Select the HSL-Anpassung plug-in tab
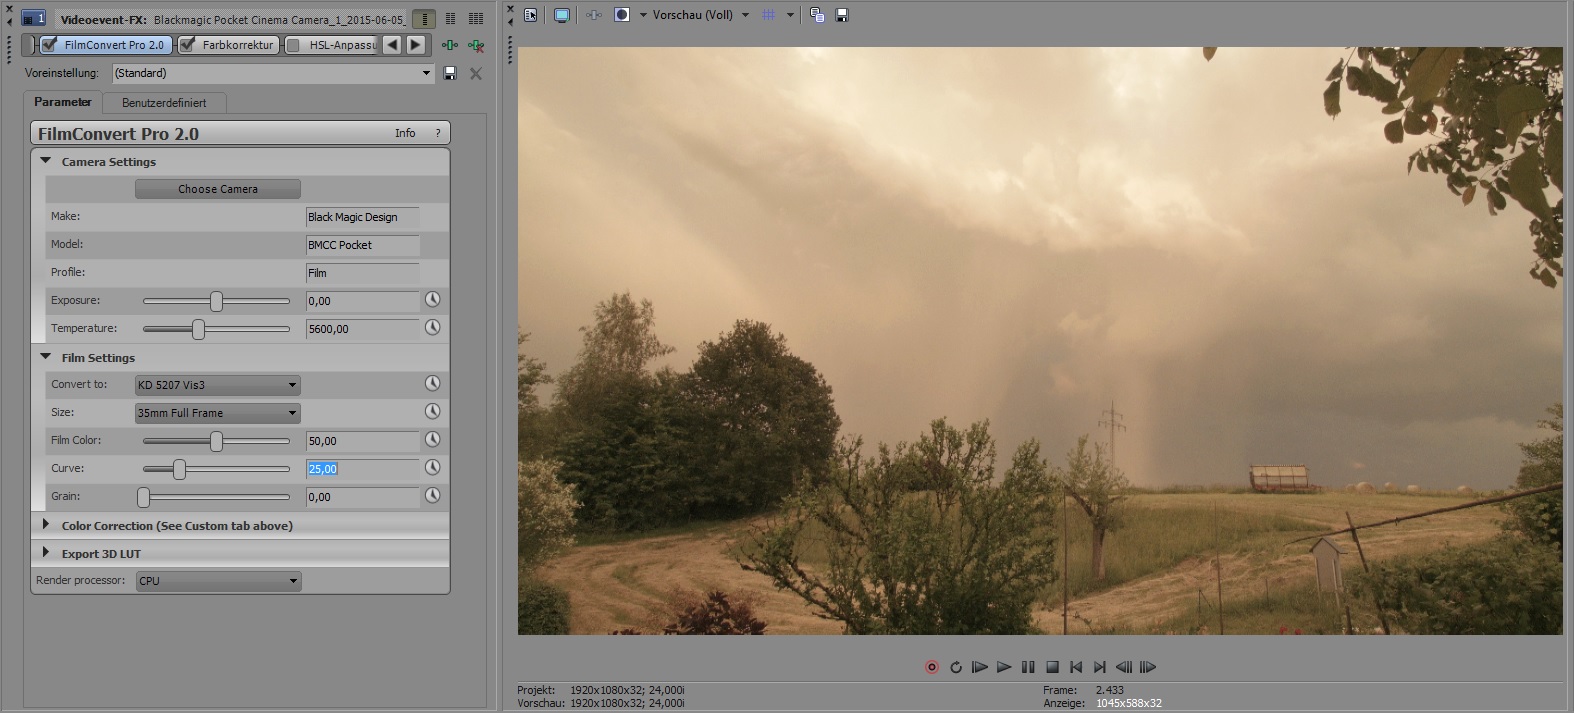 (x=333, y=45)
